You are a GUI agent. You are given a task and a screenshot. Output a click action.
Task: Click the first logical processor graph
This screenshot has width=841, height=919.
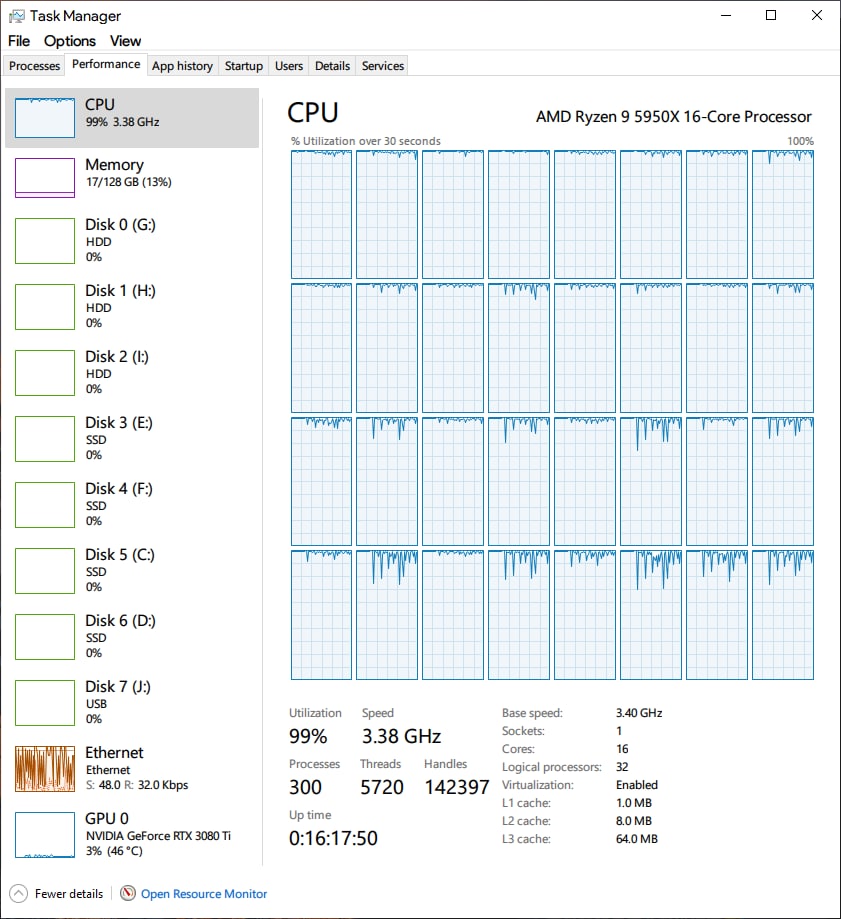(x=321, y=215)
